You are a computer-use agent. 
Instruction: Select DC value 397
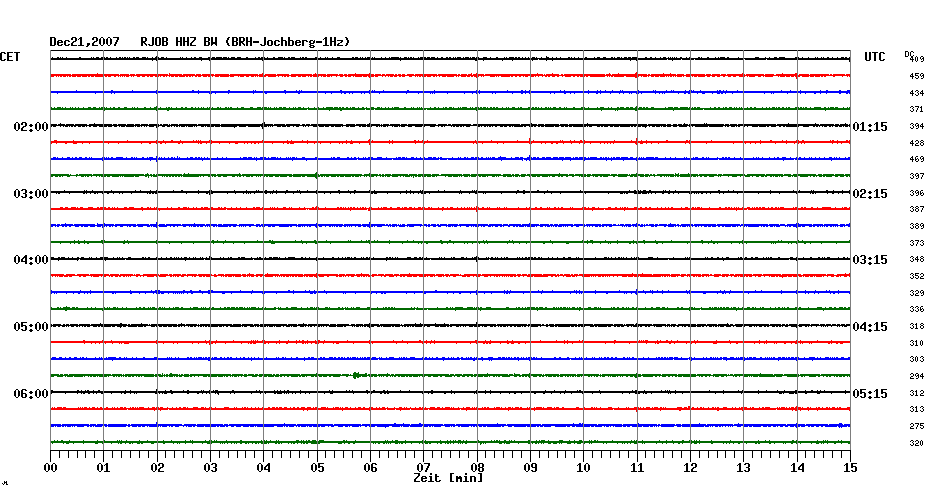916,176
